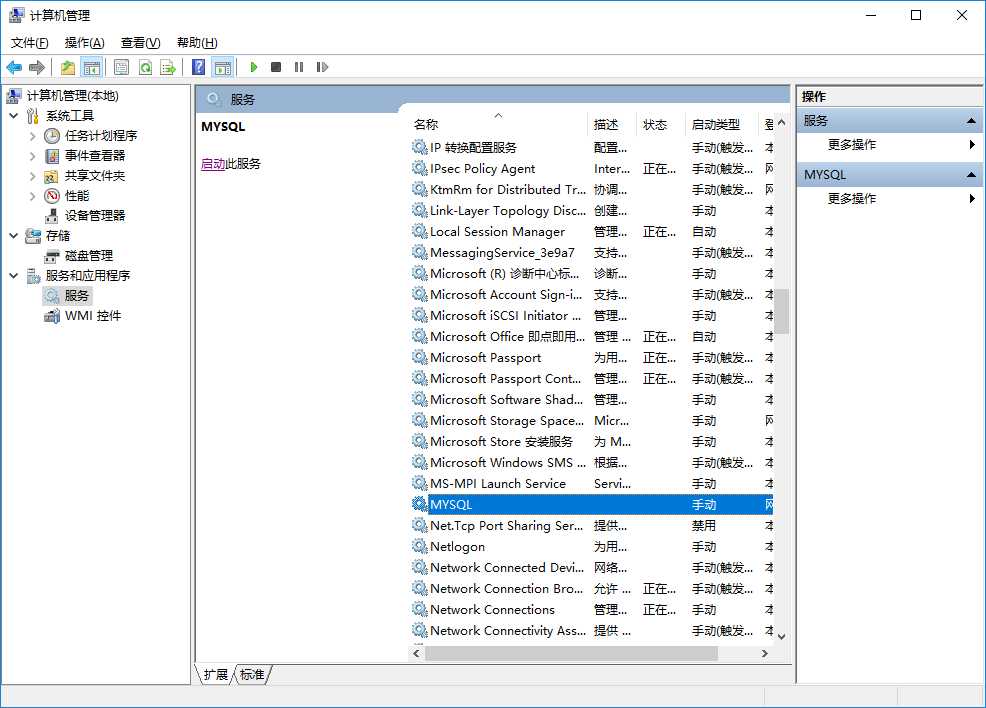The image size is (986, 708).
Task: Click the 性能 monitor icon
Action: click(x=52, y=196)
